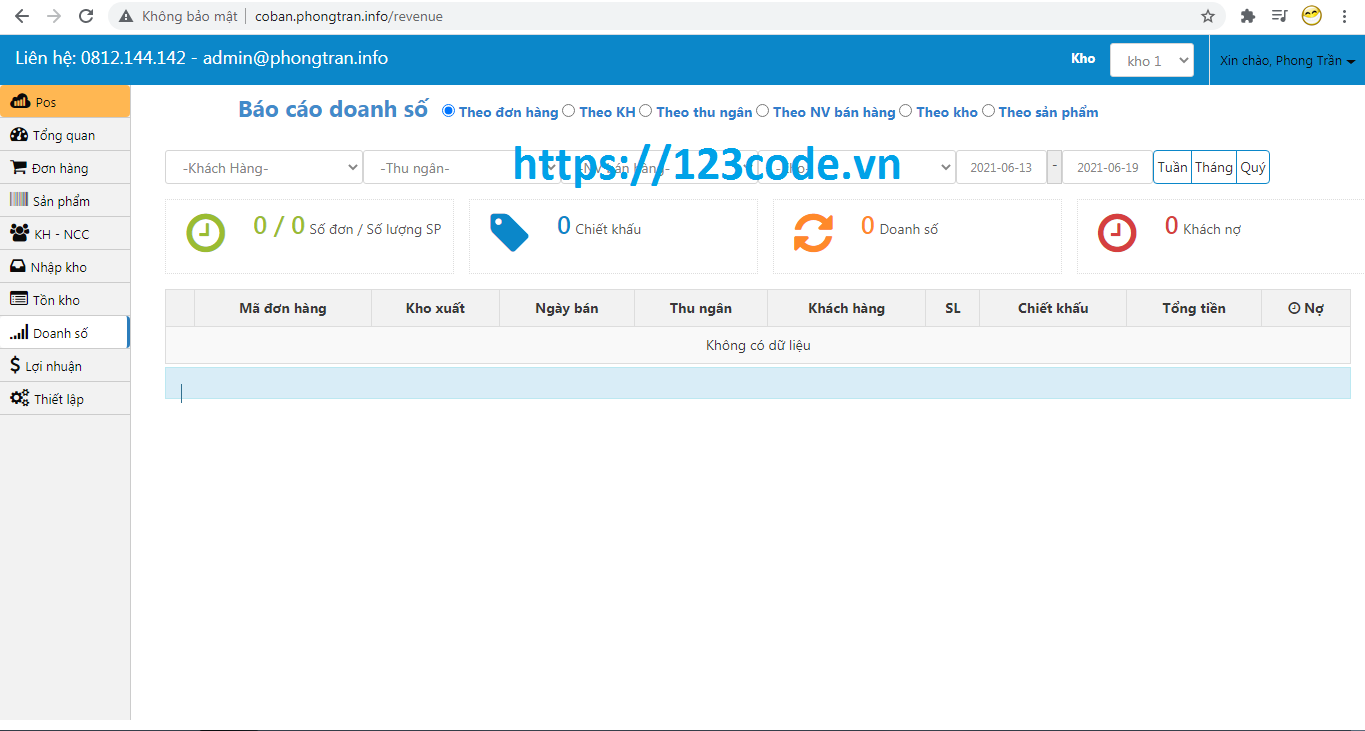Click the Nợ column header
The width and height of the screenshot is (1365, 731).
[x=1306, y=308]
